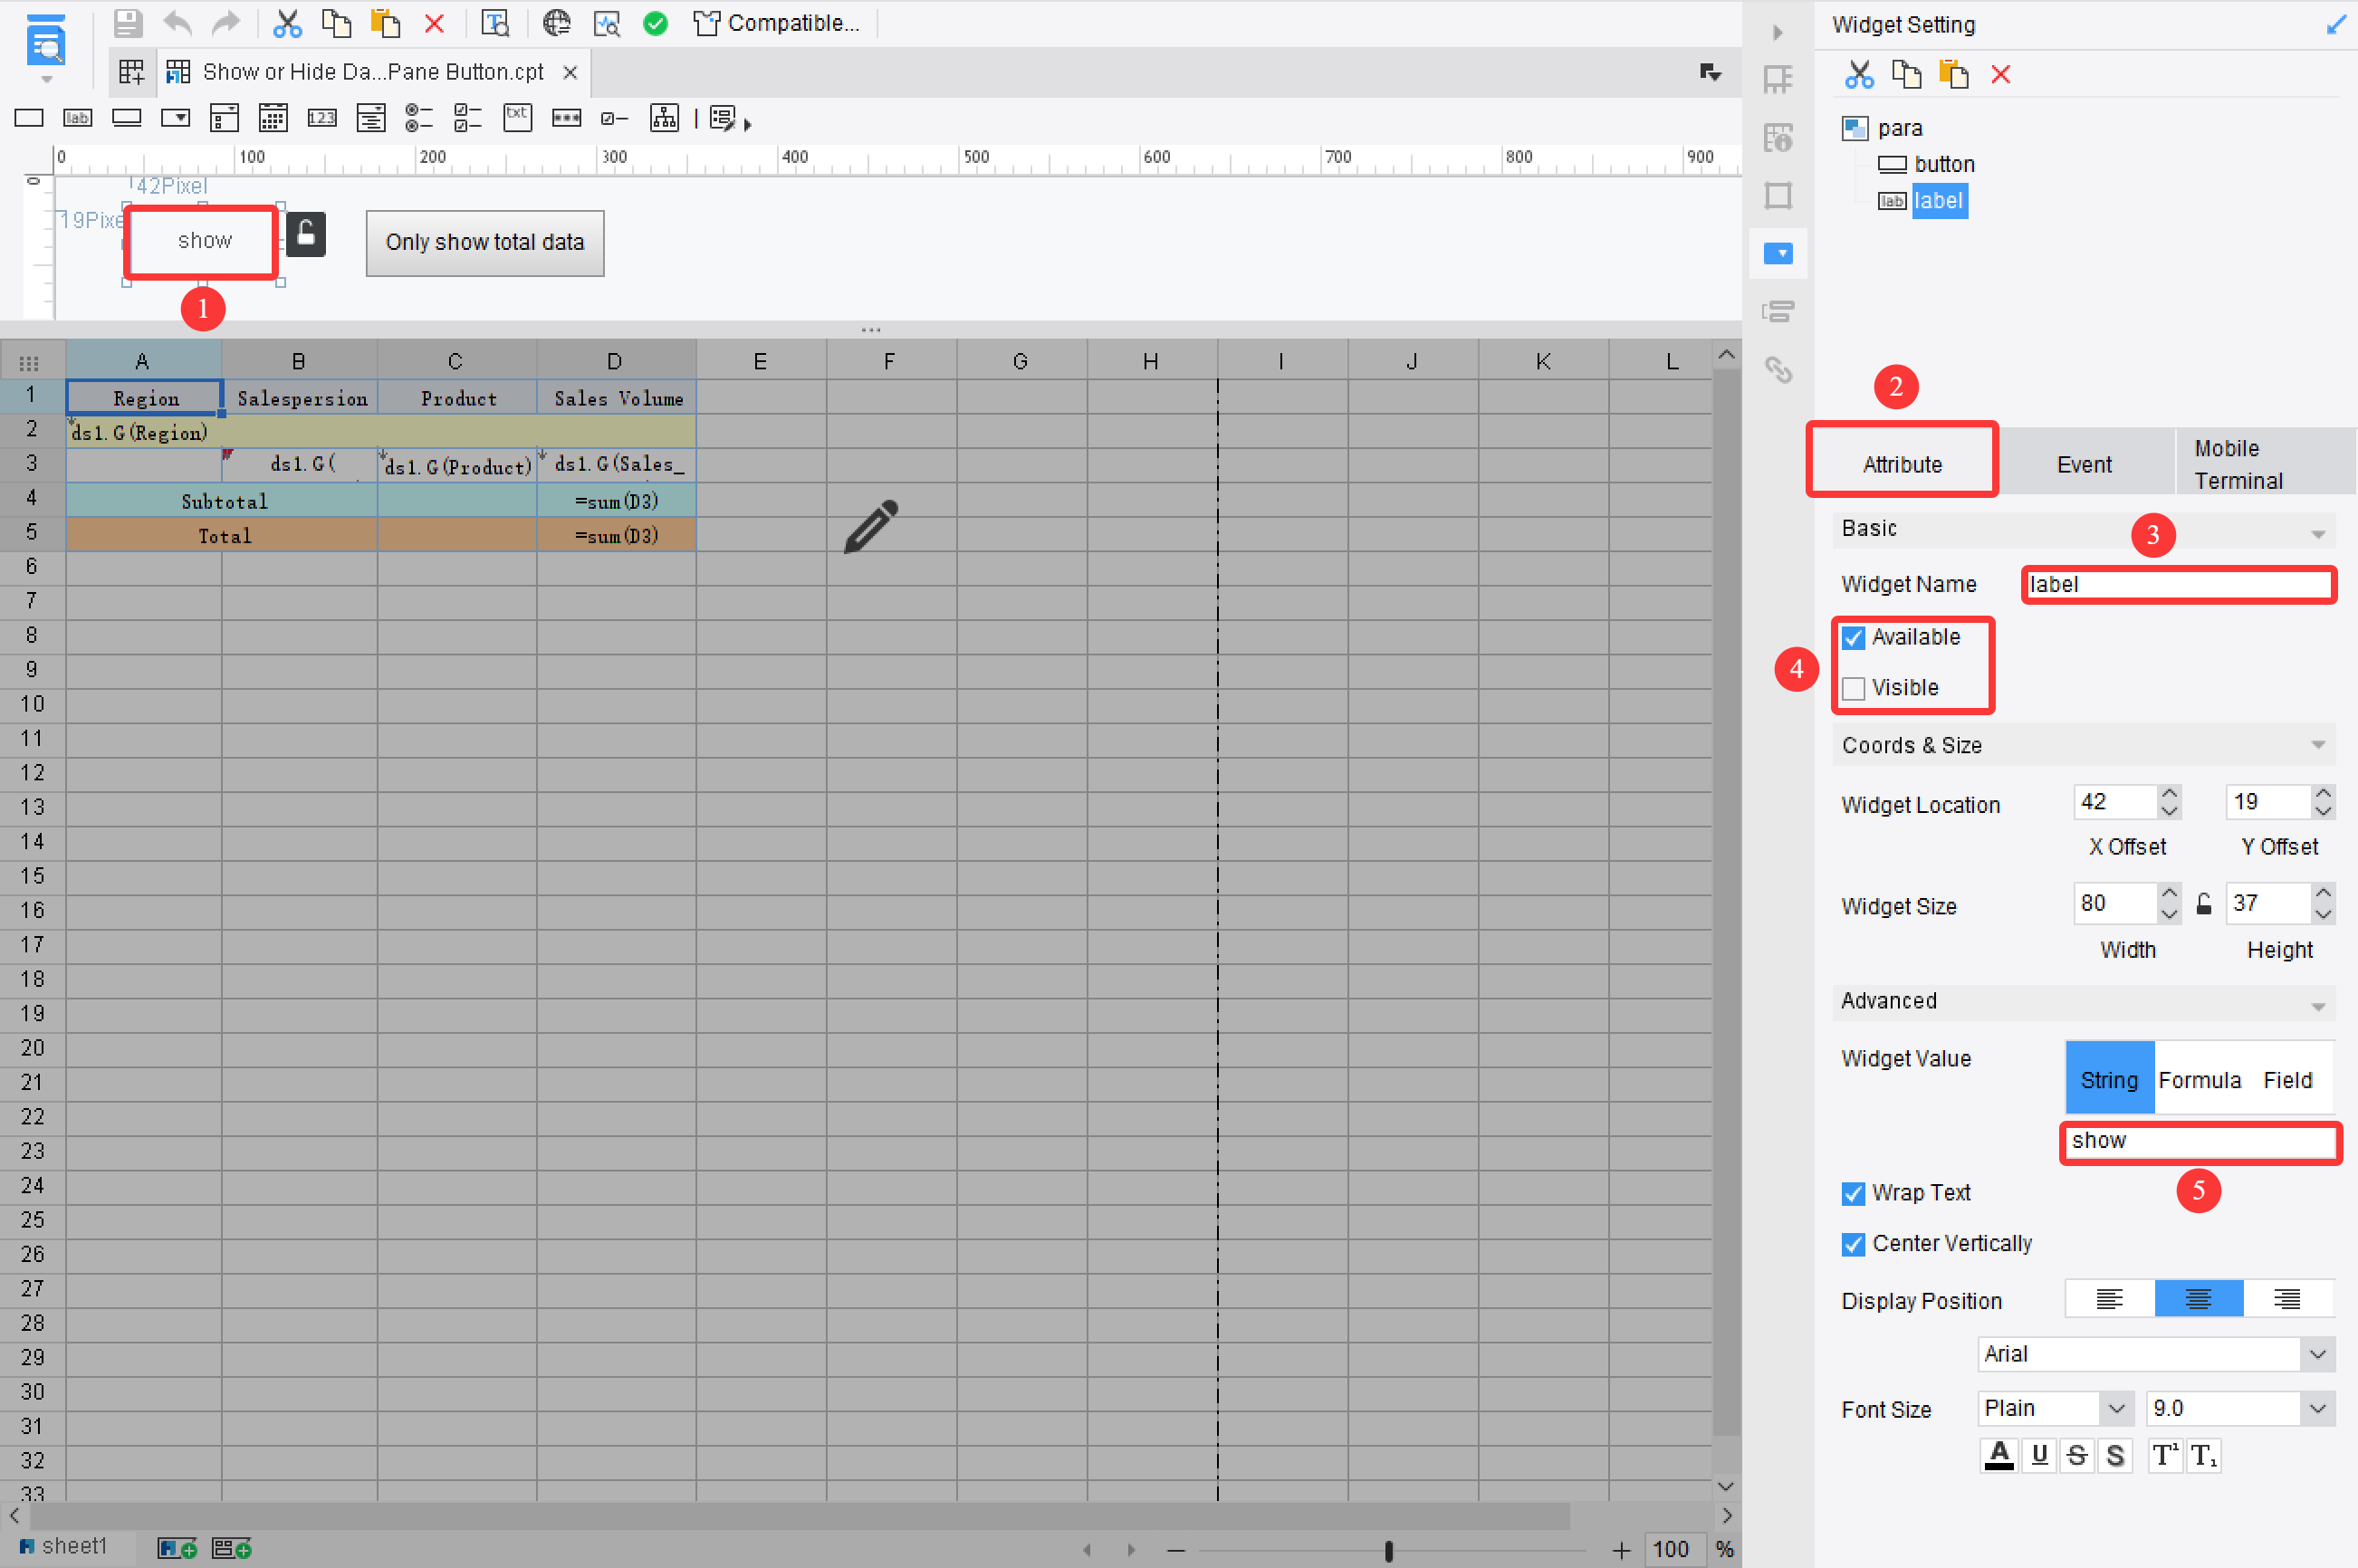The image size is (2358, 1568).
Task: Insert a tree dropdown widget
Action: (665, 118)
